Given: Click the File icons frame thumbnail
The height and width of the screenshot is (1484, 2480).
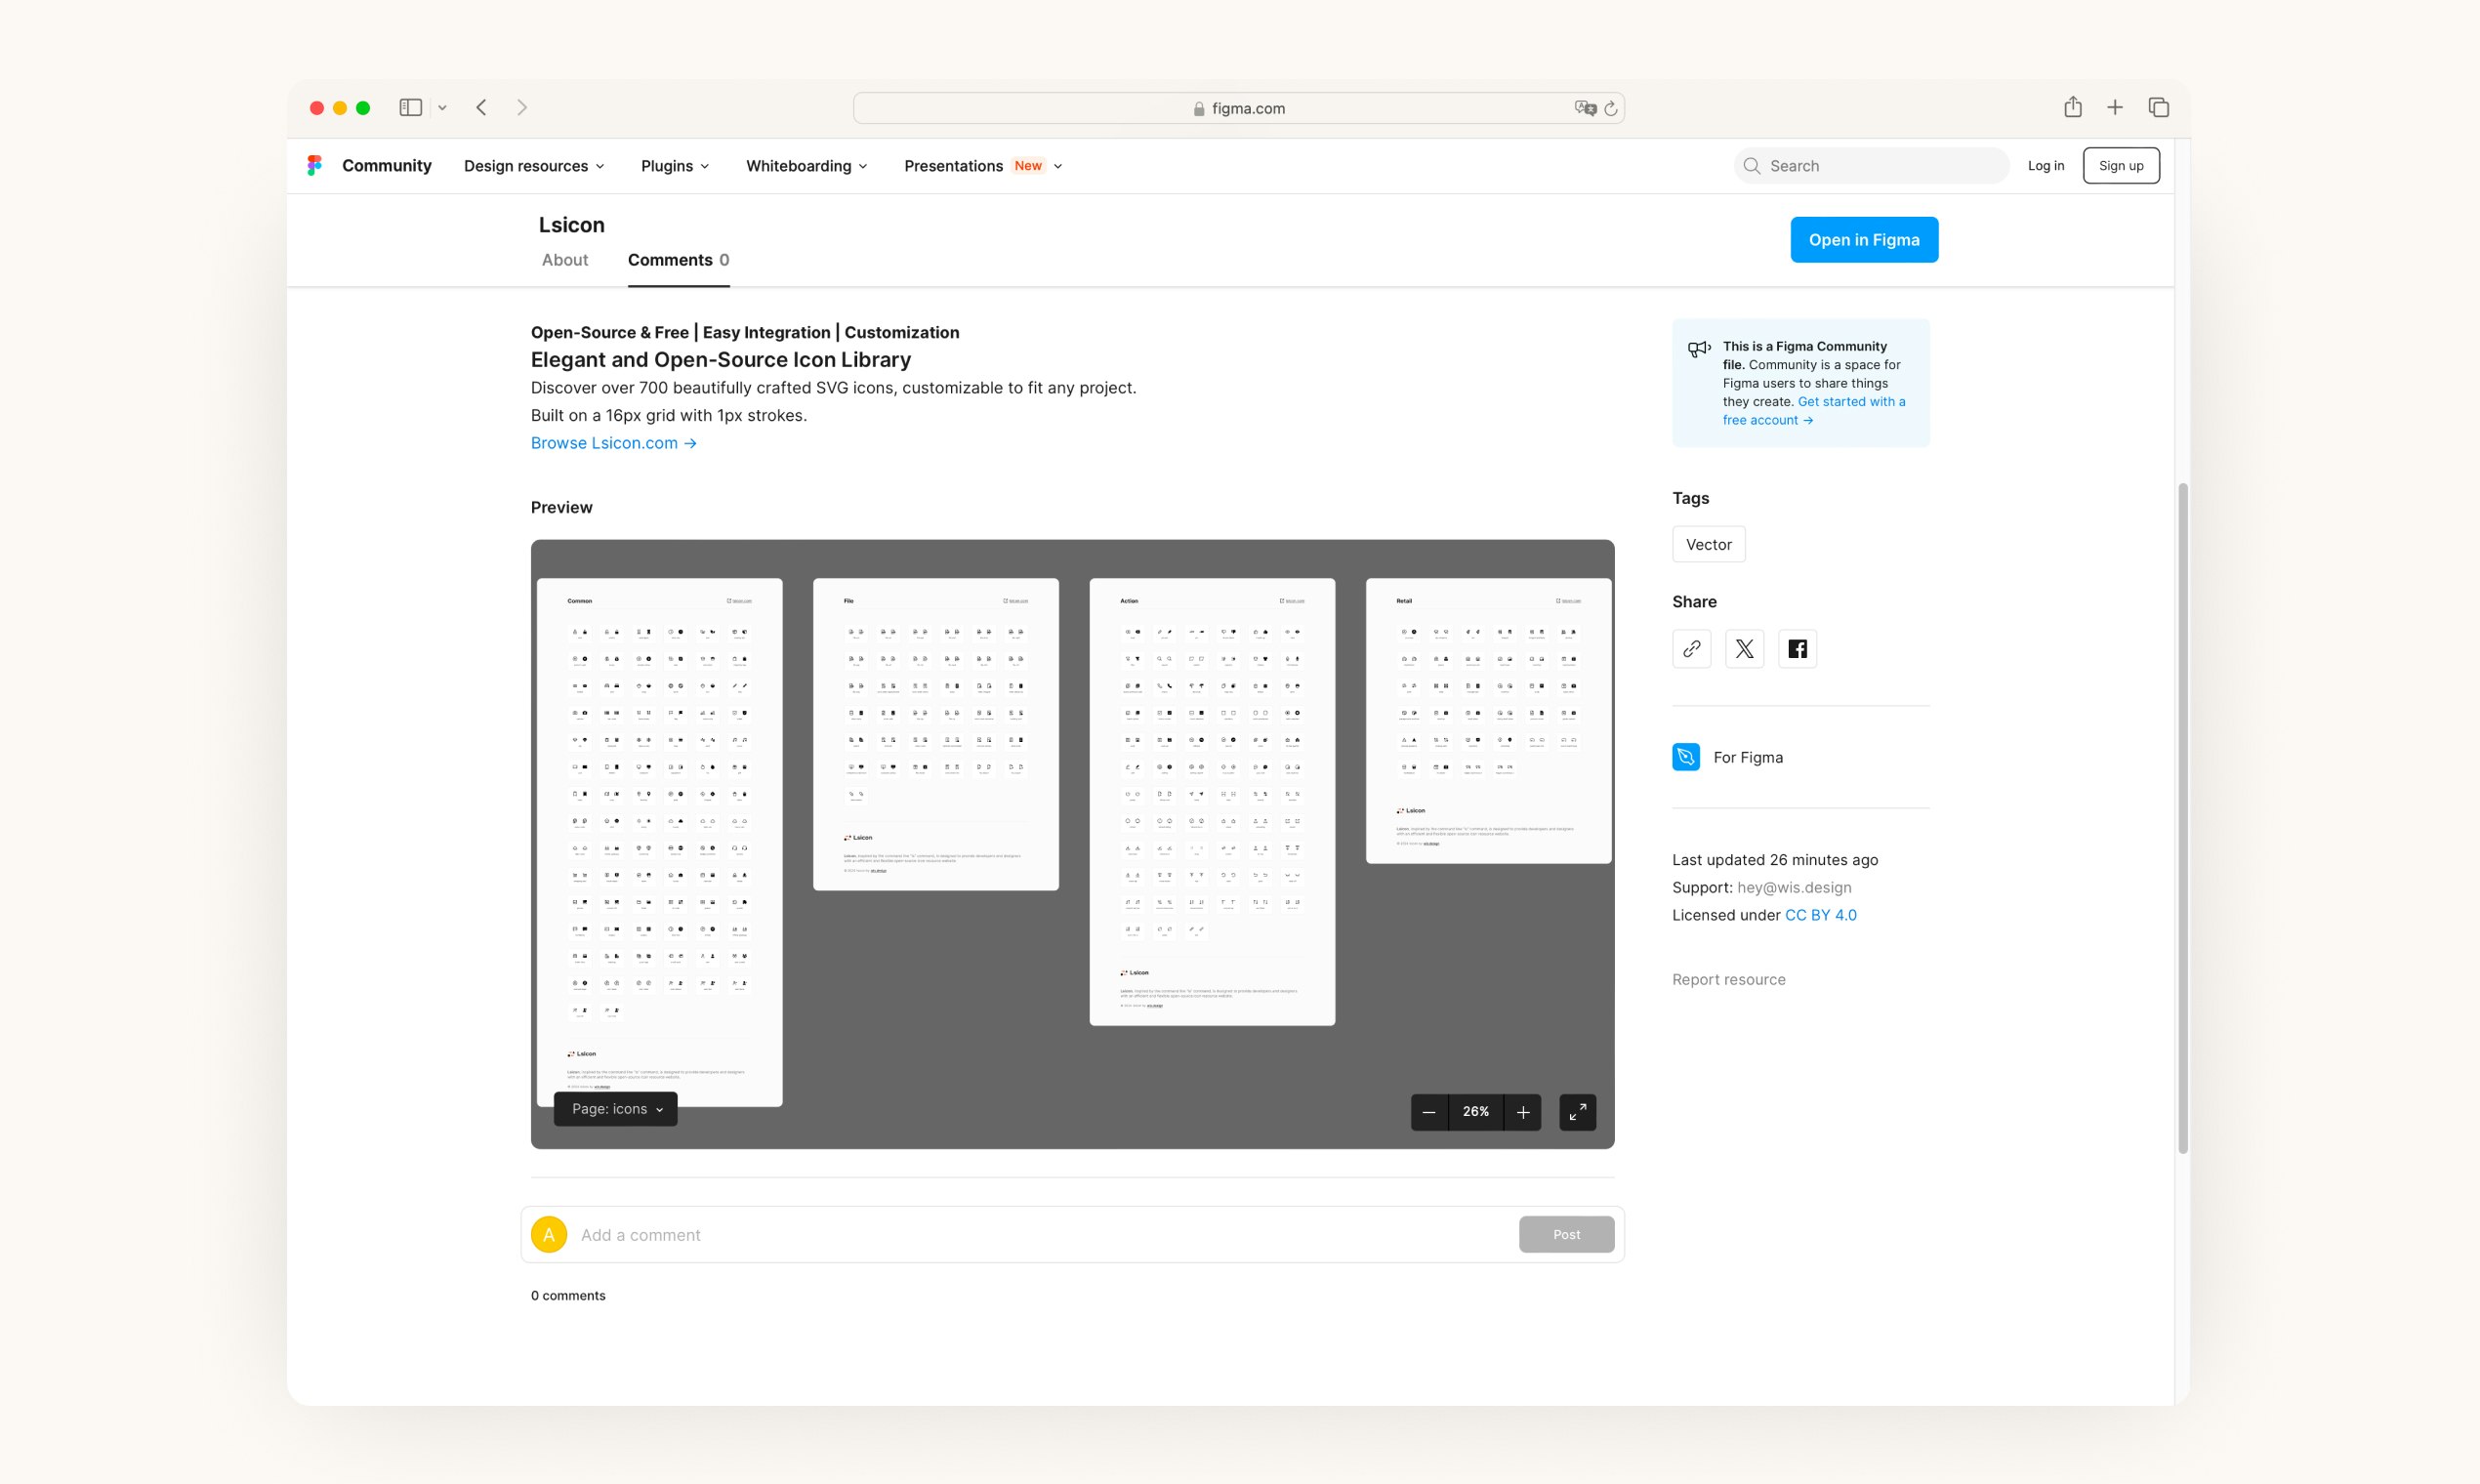Looking at the screenshot, I should pyautogui.click(x=936, y=735).
